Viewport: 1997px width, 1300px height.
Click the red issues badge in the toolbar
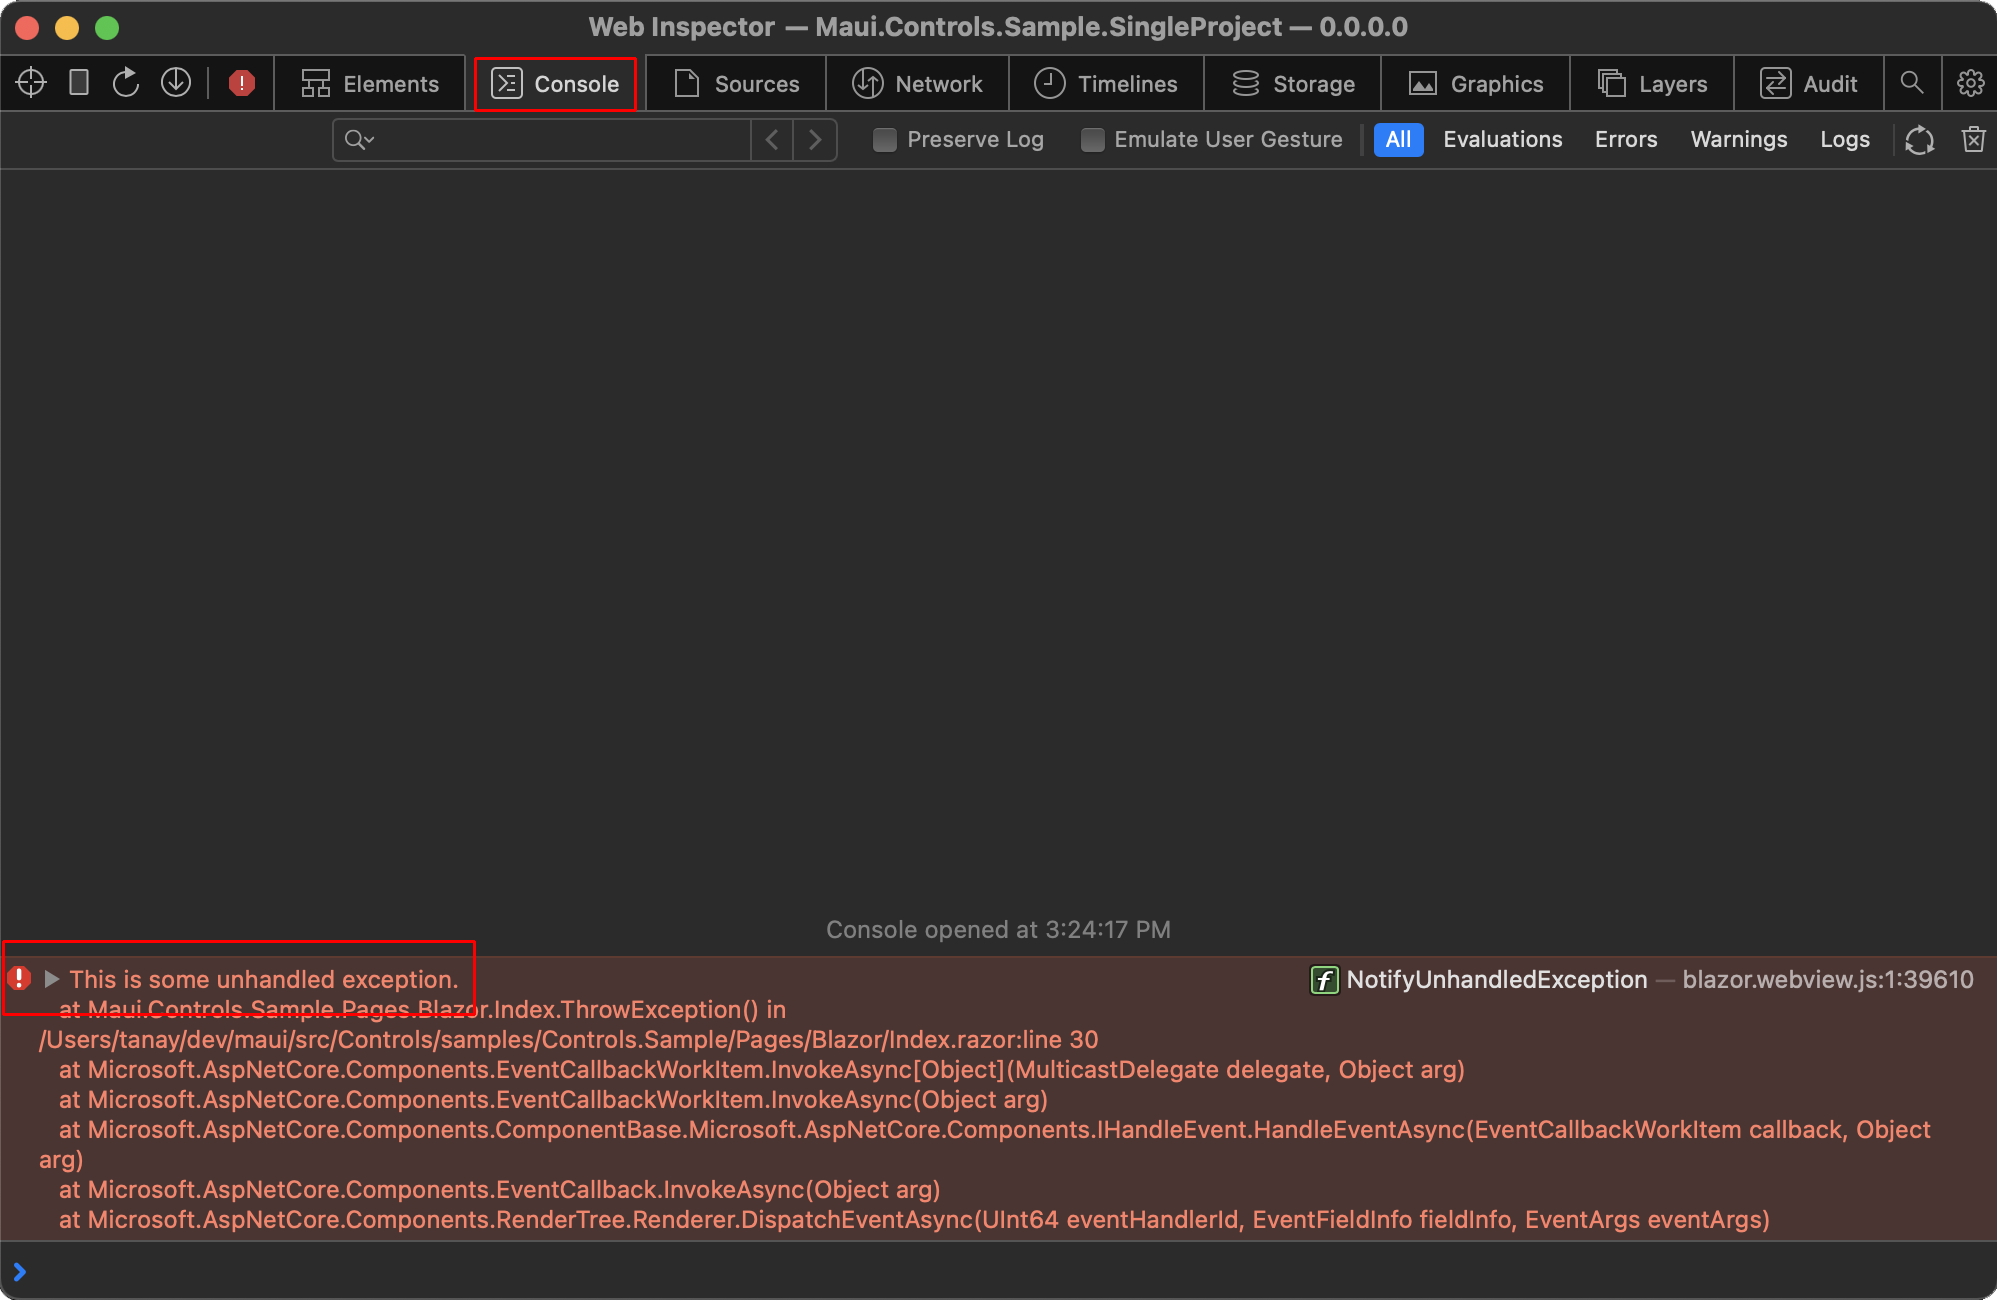(241, 83)
